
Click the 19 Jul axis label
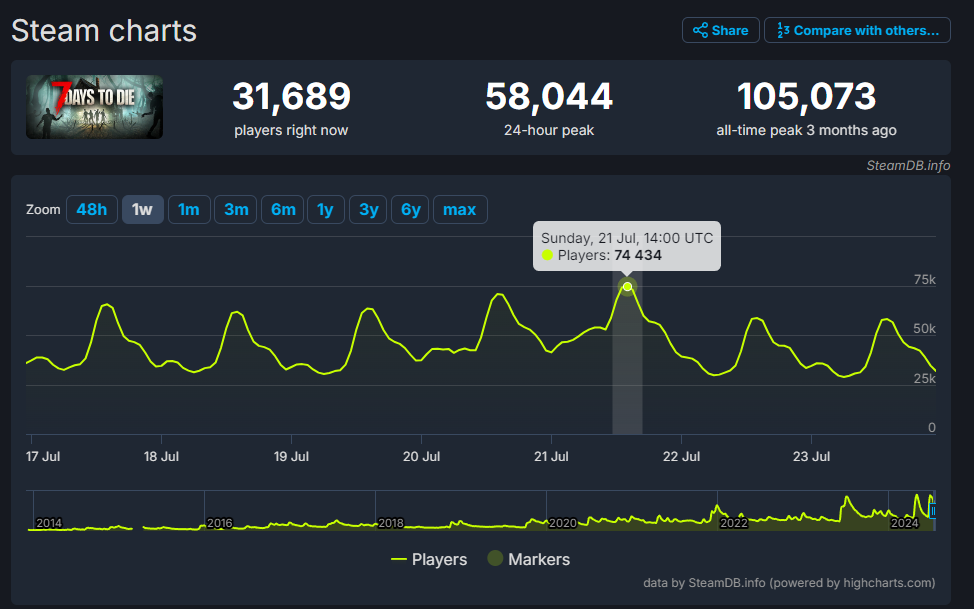pos(291,456)
